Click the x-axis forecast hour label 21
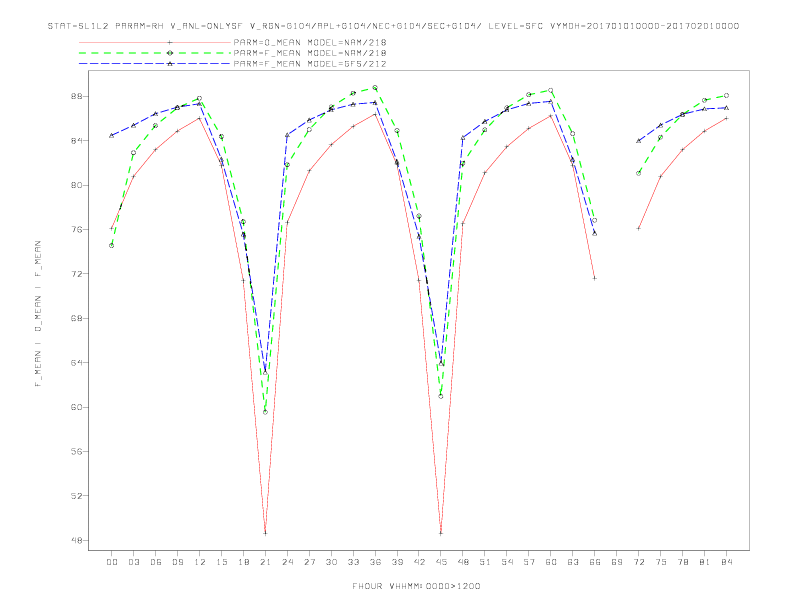 (x=265, y=562)
